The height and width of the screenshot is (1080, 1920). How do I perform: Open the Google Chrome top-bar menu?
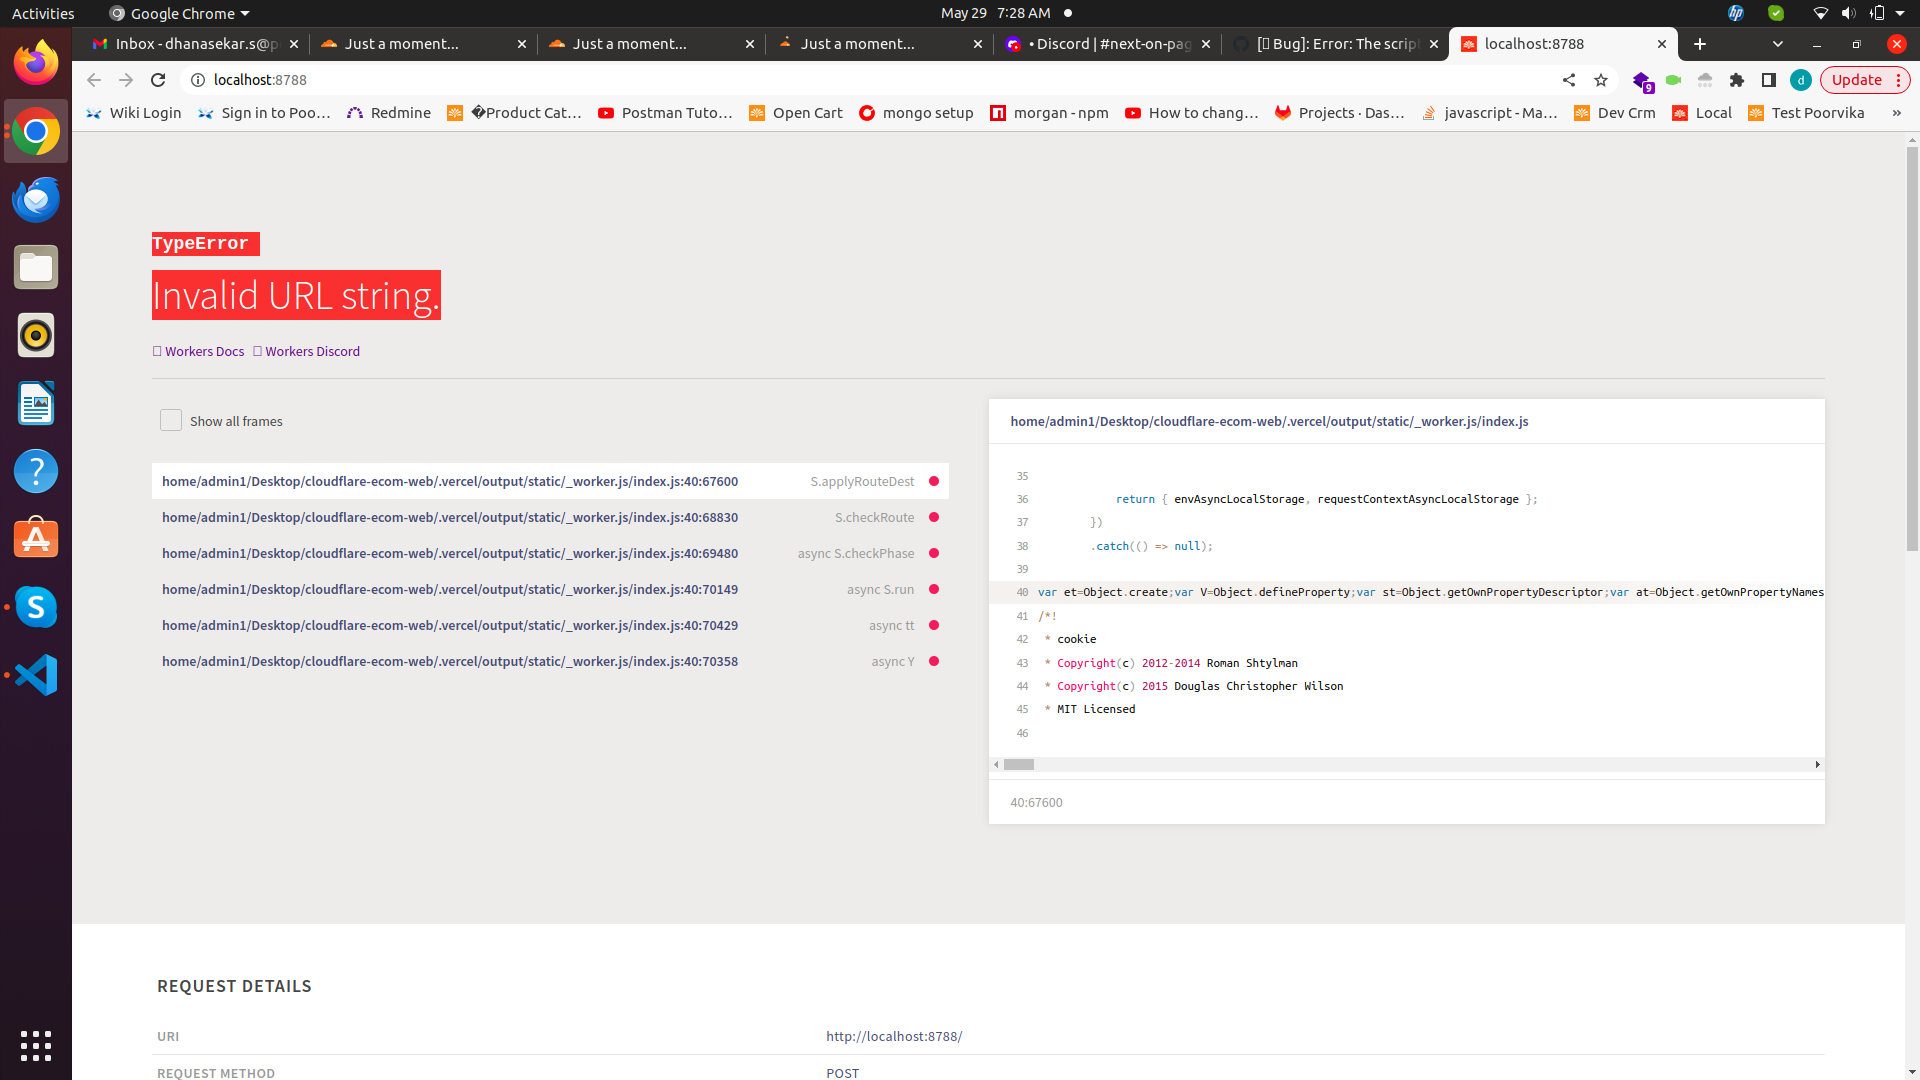[x=178, y=13]
